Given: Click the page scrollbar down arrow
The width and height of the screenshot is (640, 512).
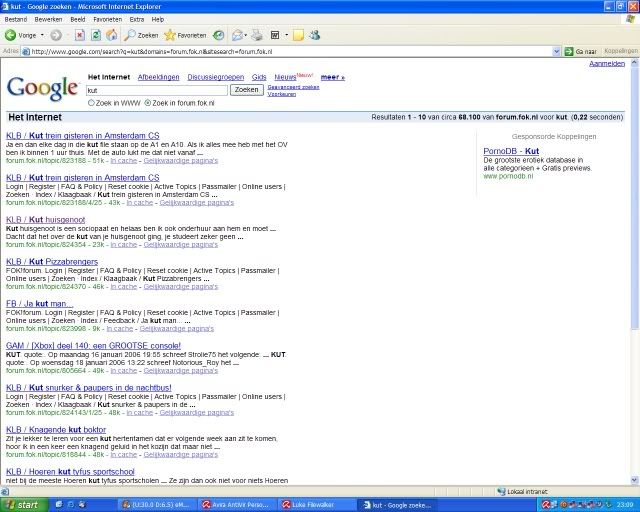Looking at the screenshot, I should 635,480.
